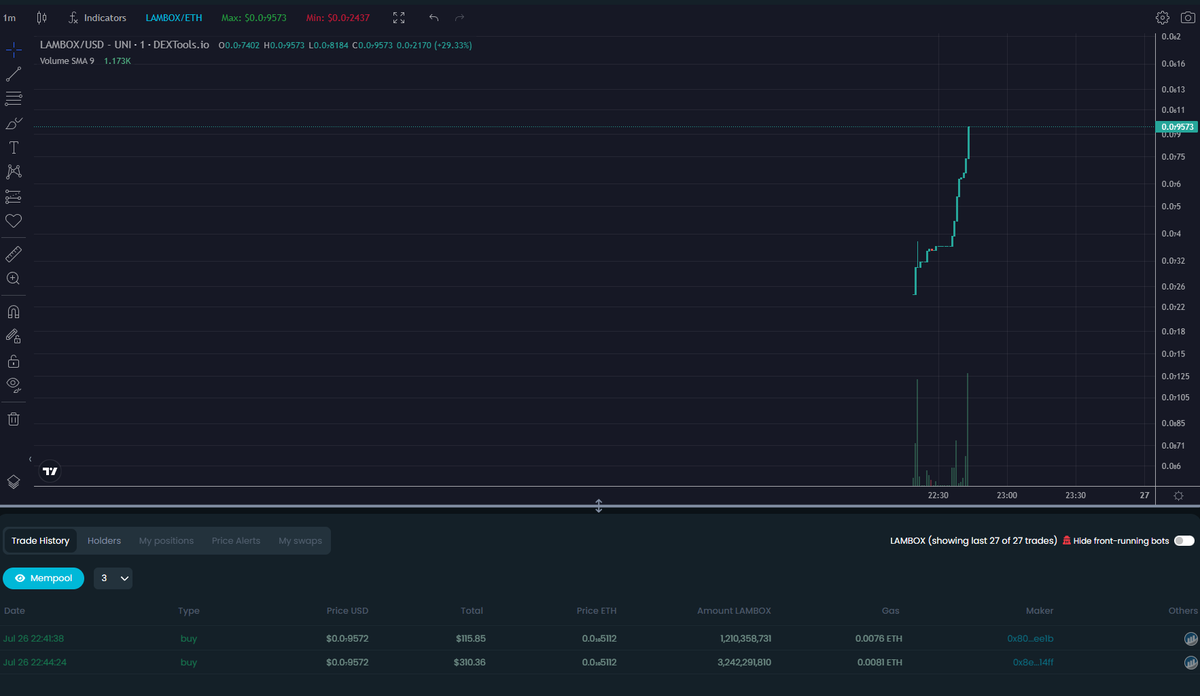
Task: Open the candle chart style selector
Action: 41,18
